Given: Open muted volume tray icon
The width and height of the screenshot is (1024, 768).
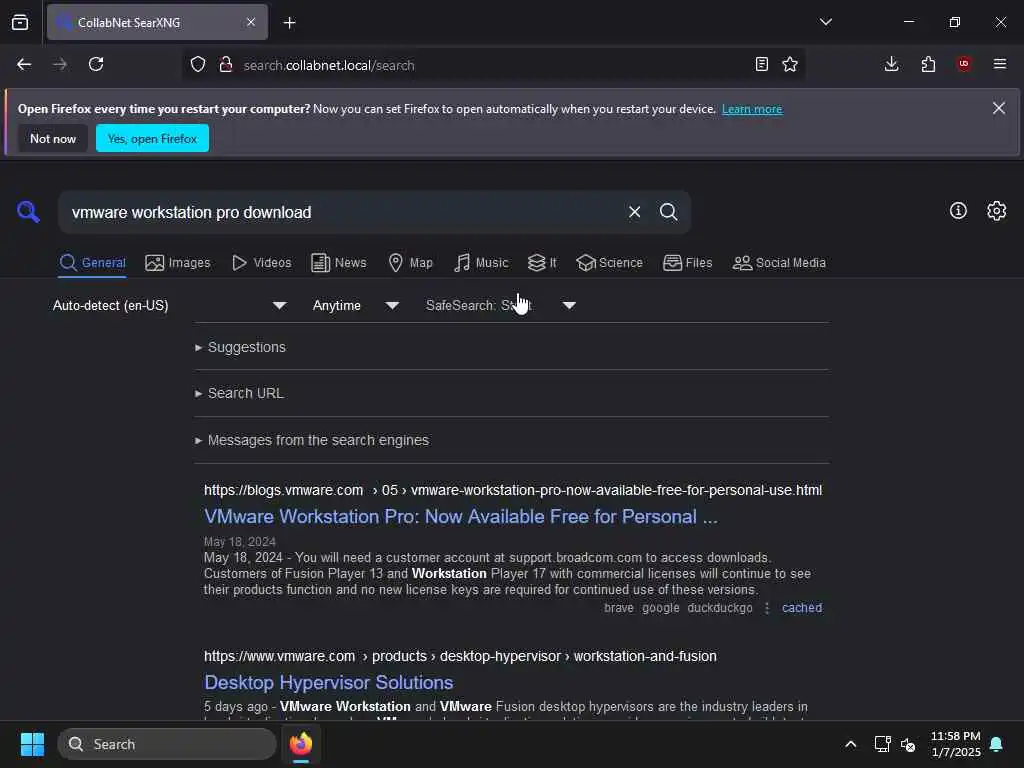Looking at the screenshot, I should tap(908, 744).
